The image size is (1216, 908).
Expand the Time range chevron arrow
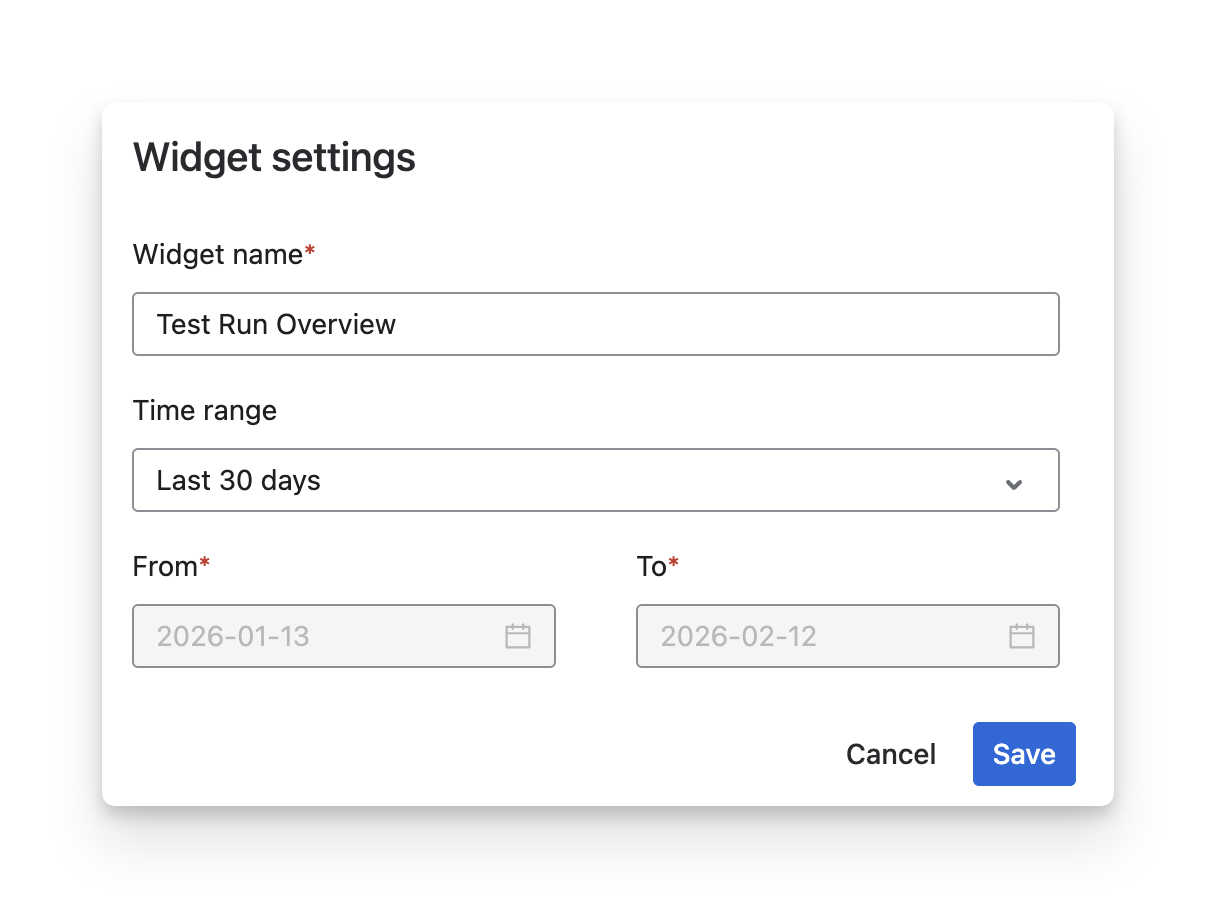click(x=1014, y=484)
